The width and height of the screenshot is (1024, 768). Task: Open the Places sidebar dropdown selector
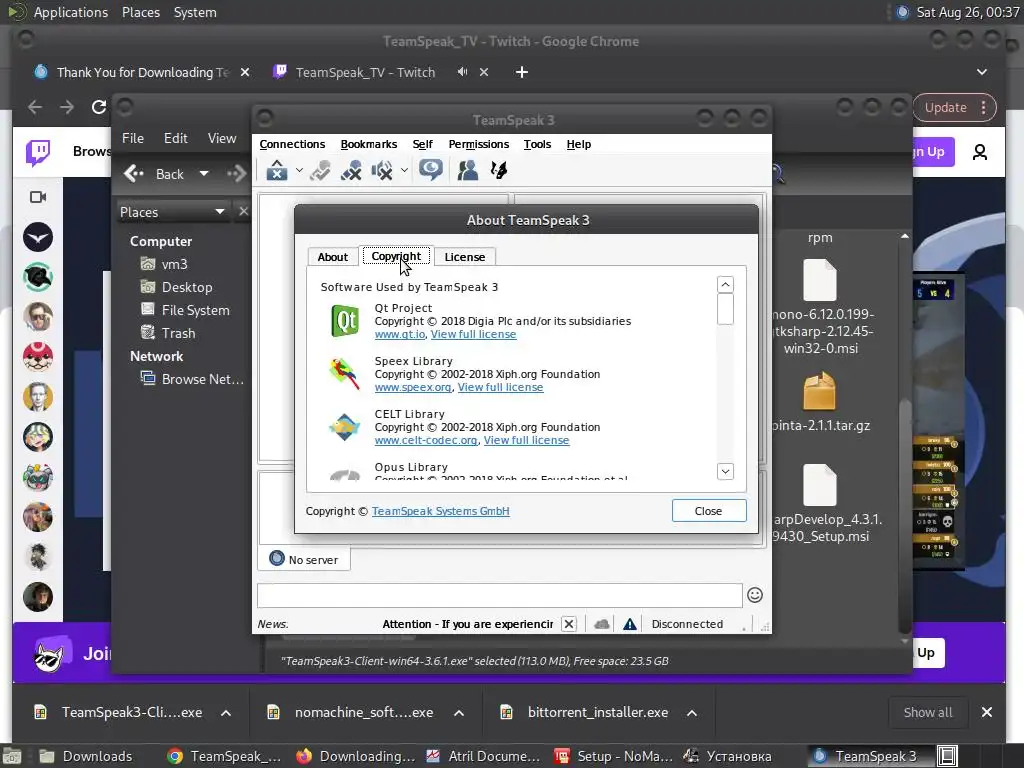[174, 212]
